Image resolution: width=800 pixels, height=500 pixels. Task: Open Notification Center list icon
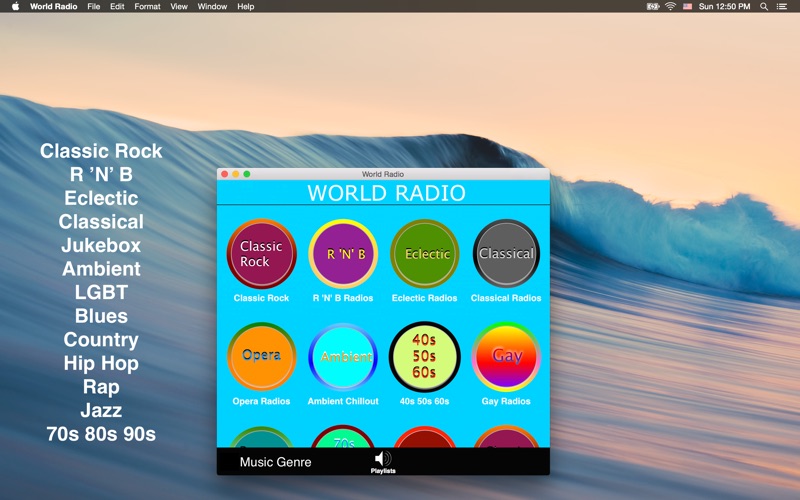coord(782,6)
